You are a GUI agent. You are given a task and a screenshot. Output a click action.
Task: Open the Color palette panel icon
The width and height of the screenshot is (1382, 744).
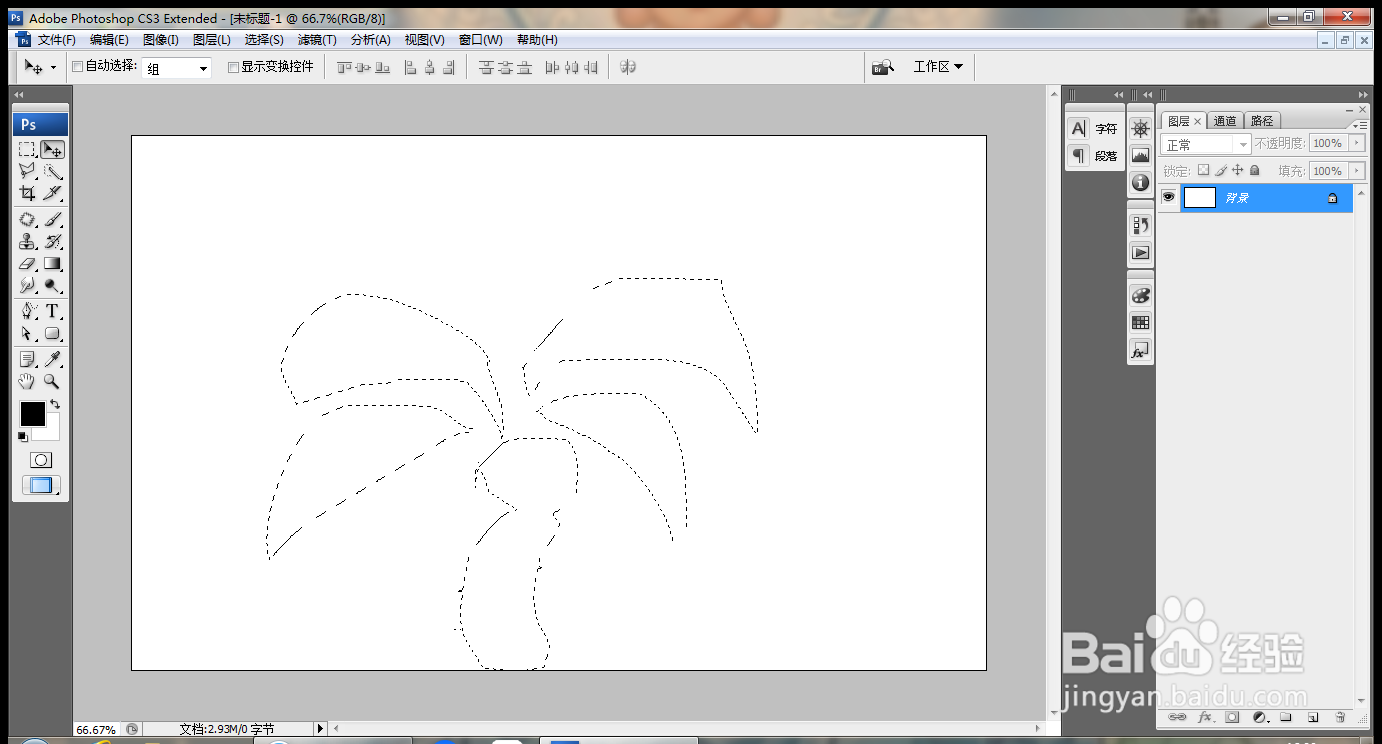click(1140, 295)
